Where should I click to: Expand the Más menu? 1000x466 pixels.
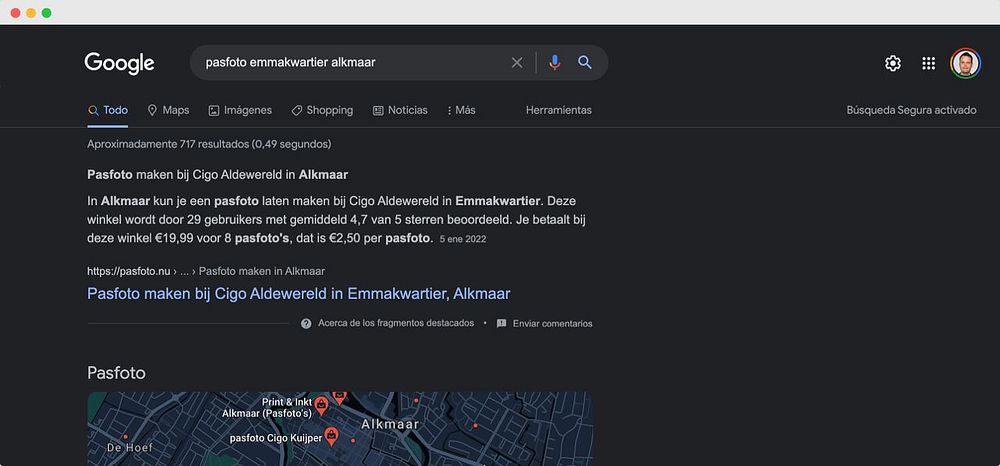[461, 110]
